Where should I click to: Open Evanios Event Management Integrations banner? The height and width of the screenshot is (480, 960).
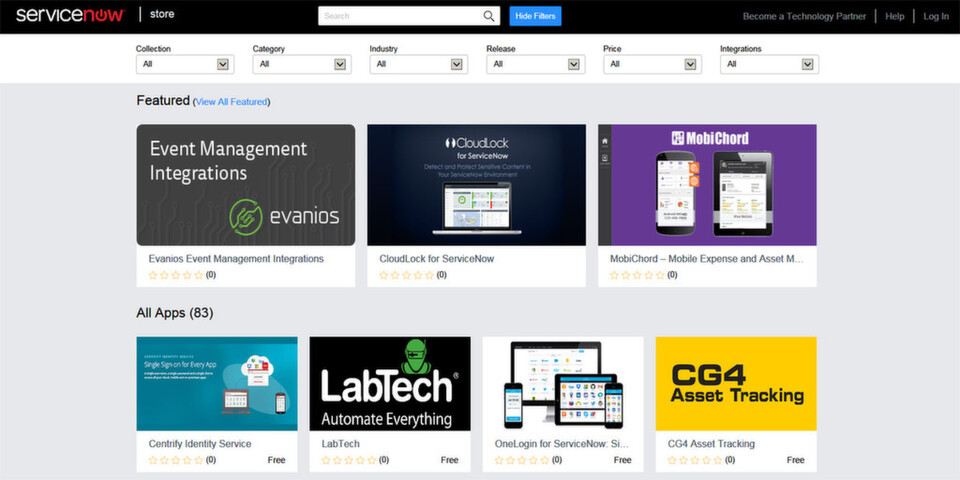tap(246, 185)
